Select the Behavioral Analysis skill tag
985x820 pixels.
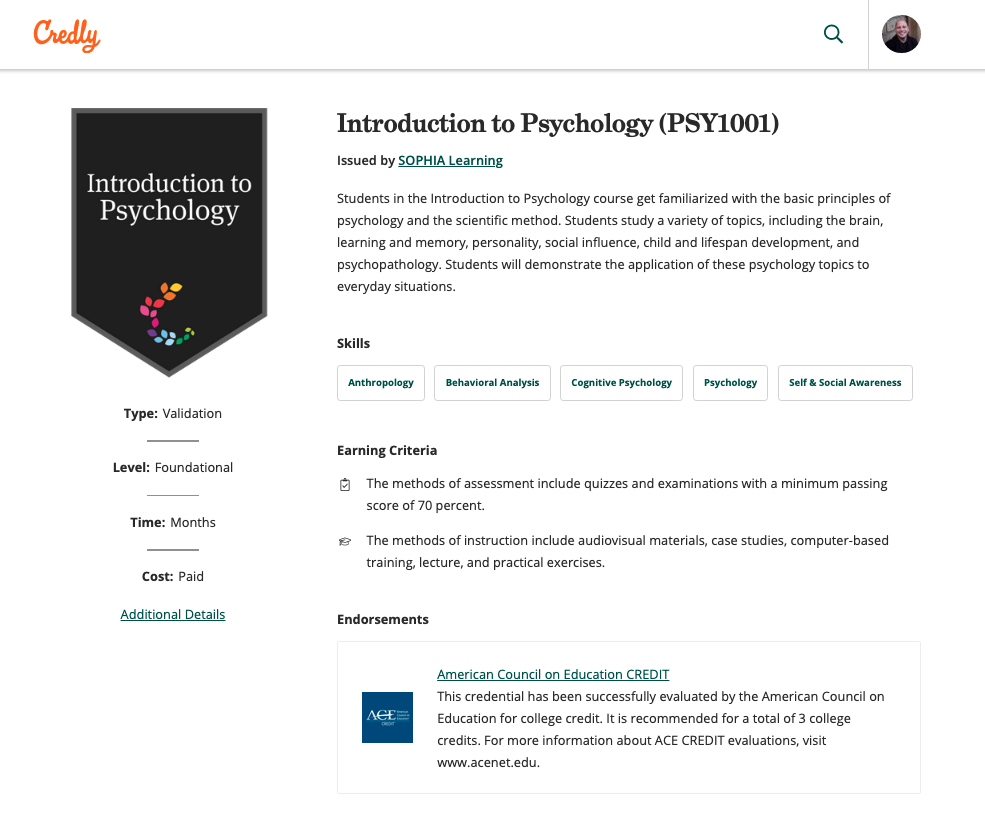coord(492,383)
